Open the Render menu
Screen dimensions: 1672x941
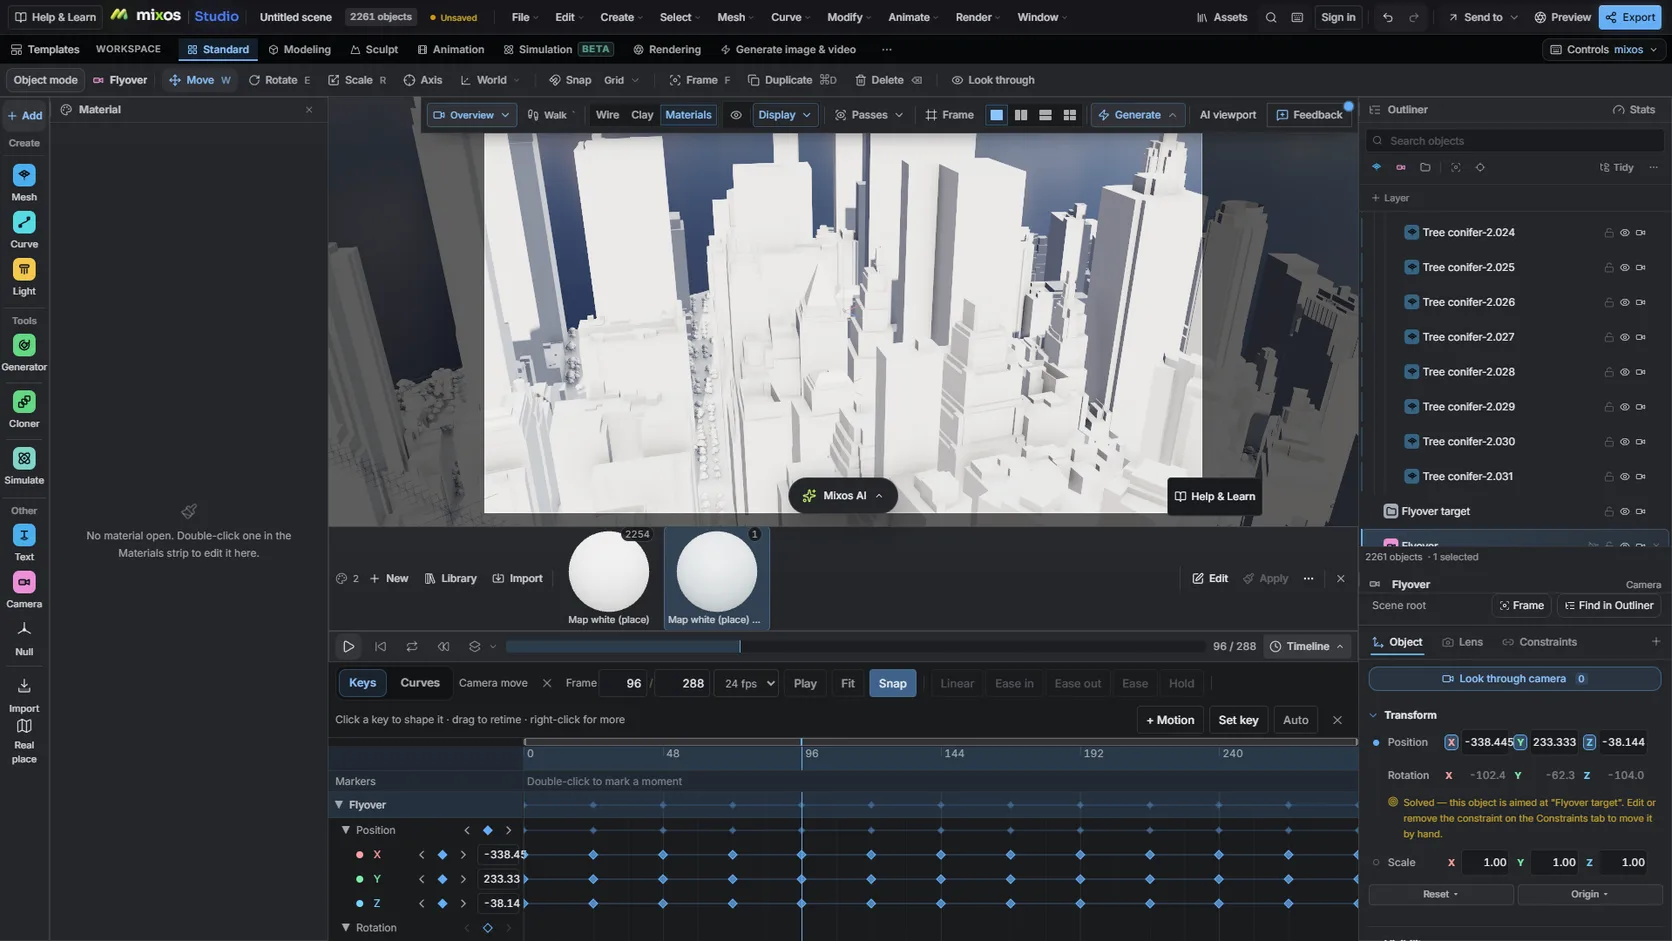977,17
